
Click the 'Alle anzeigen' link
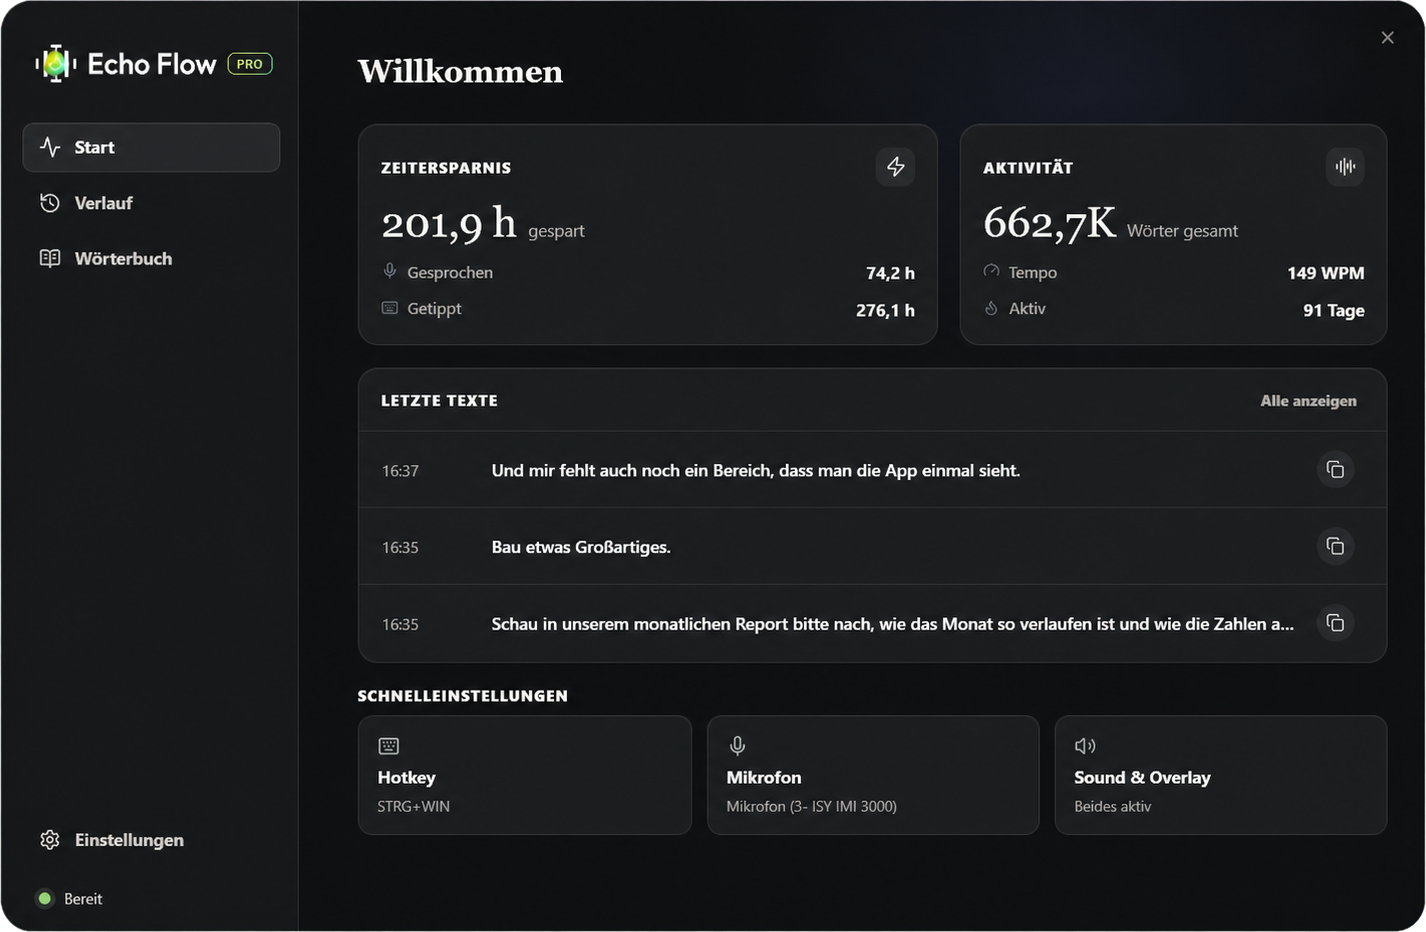[x=1308, y=401]
